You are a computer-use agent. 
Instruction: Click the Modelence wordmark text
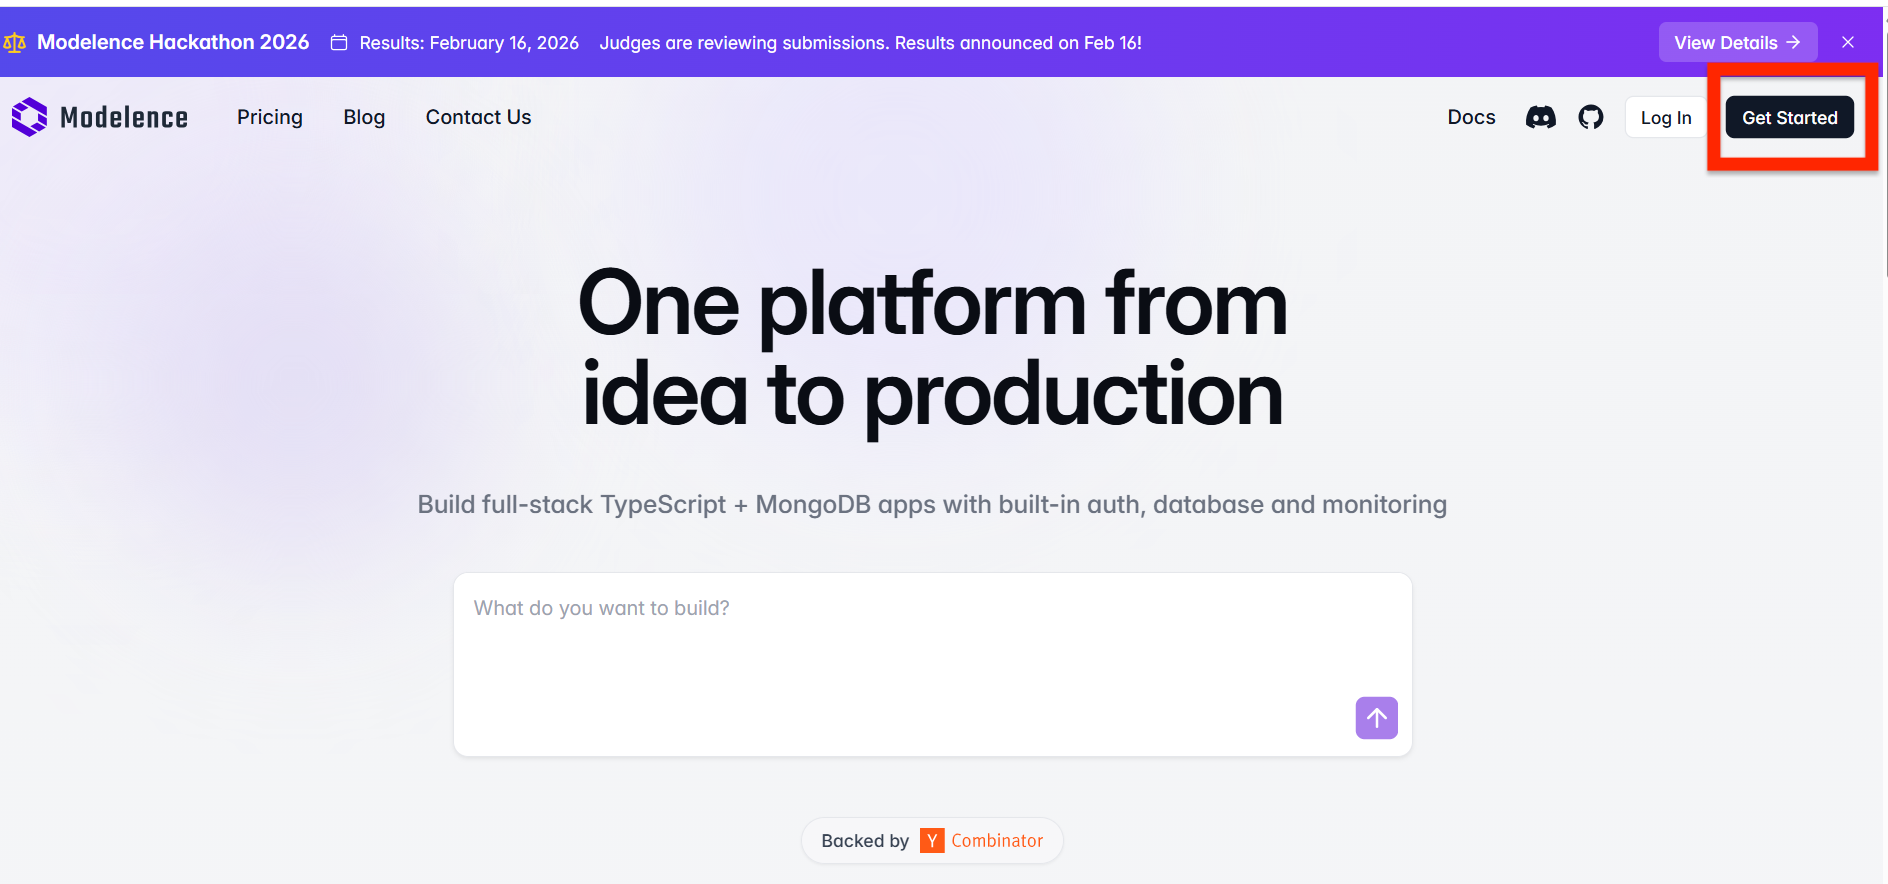click(x=124, y=118)
